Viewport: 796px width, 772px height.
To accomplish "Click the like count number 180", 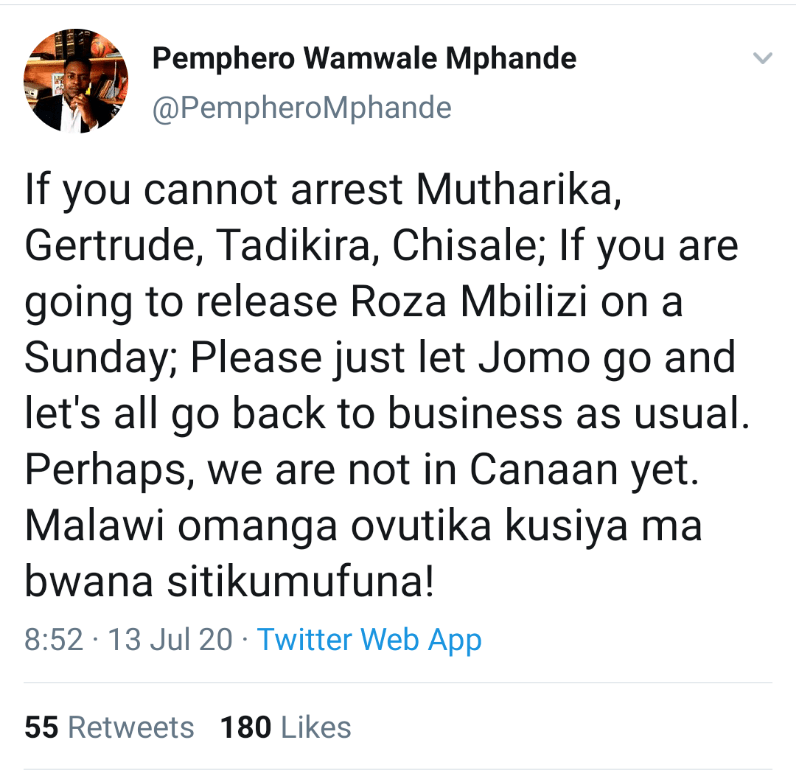I will pos(246,727).
